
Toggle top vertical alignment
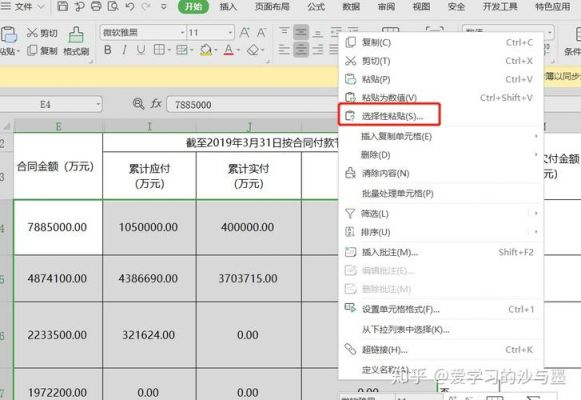click(284, 32)
